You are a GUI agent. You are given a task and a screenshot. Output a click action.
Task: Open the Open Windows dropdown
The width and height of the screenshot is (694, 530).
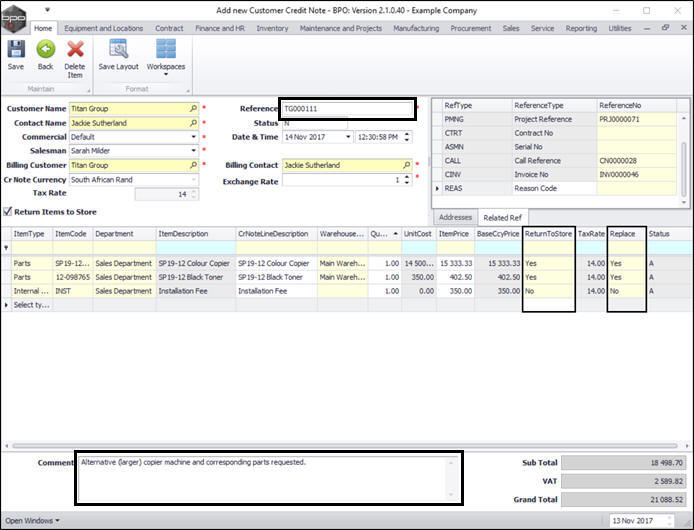32,521
